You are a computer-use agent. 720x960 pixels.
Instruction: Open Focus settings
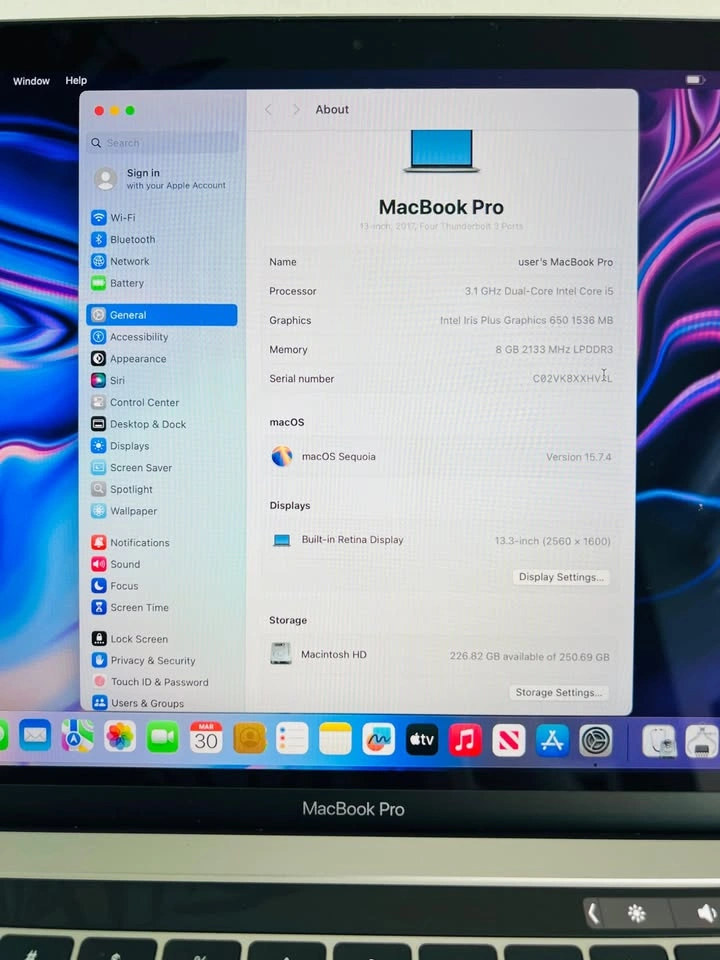tap(115, 586)
